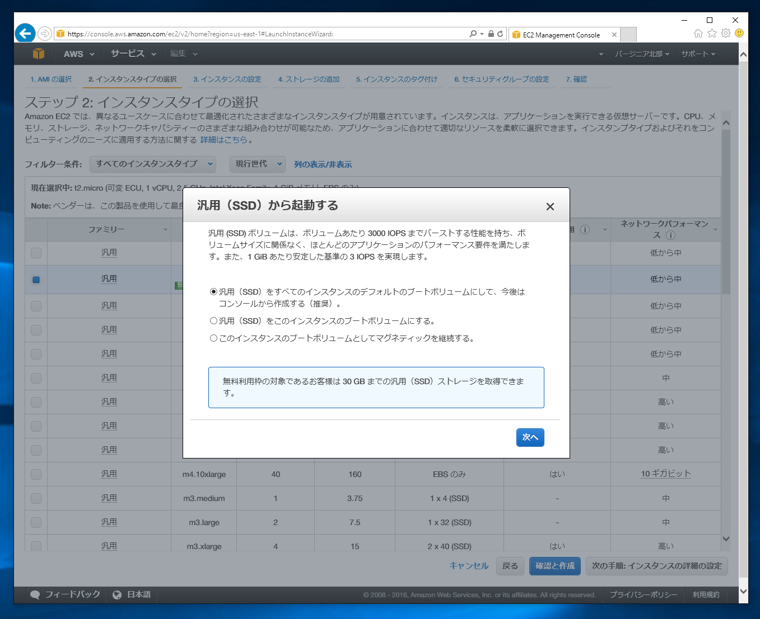Viewport: 760px width, 619px height.
Task: Click the page scrollbar down arrow
Action: point(743,592)
